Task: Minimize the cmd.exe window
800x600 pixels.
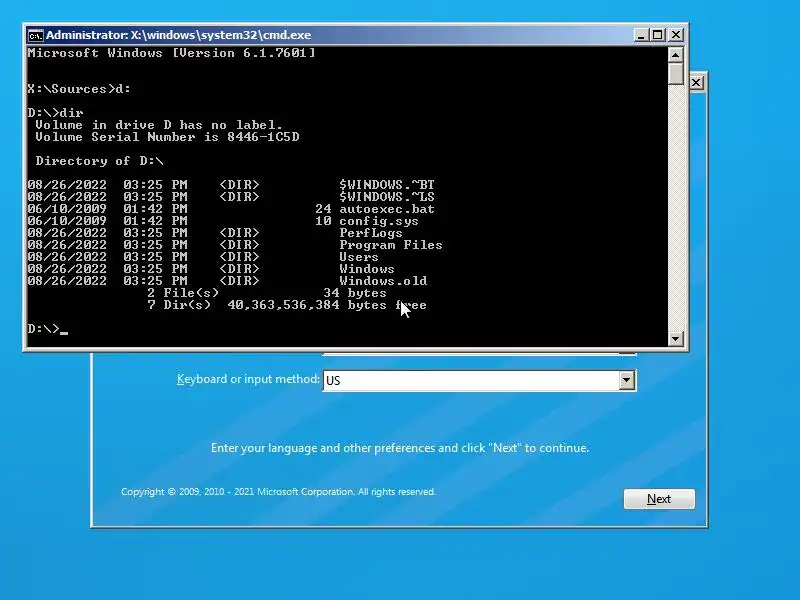Action: [641, 35]
